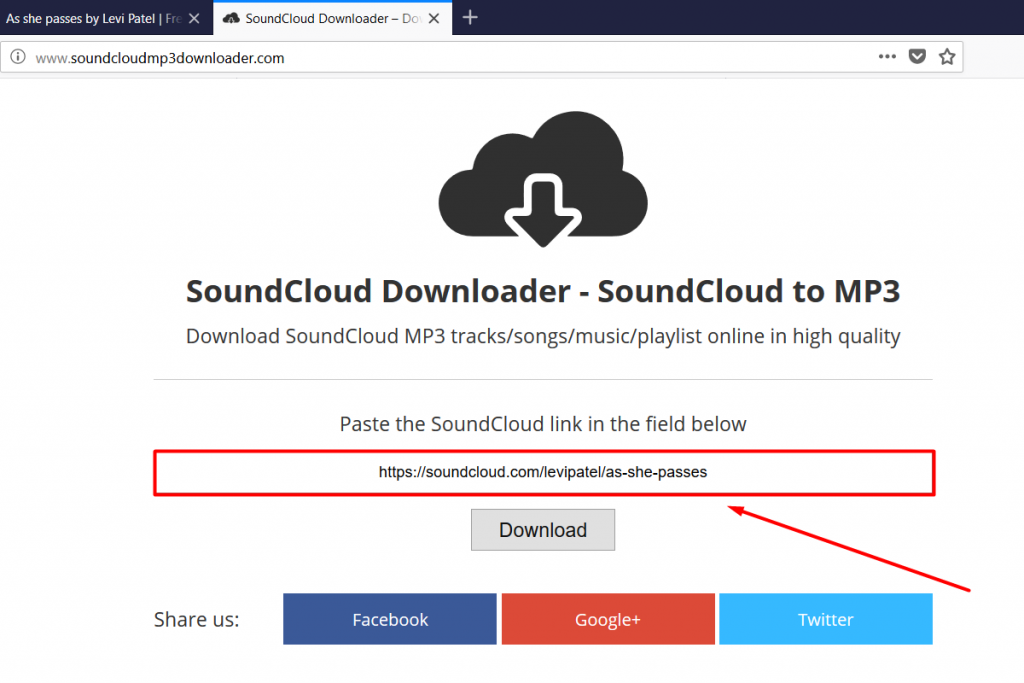
Task: Open the page actions three-dot menu
Action: 887,57
